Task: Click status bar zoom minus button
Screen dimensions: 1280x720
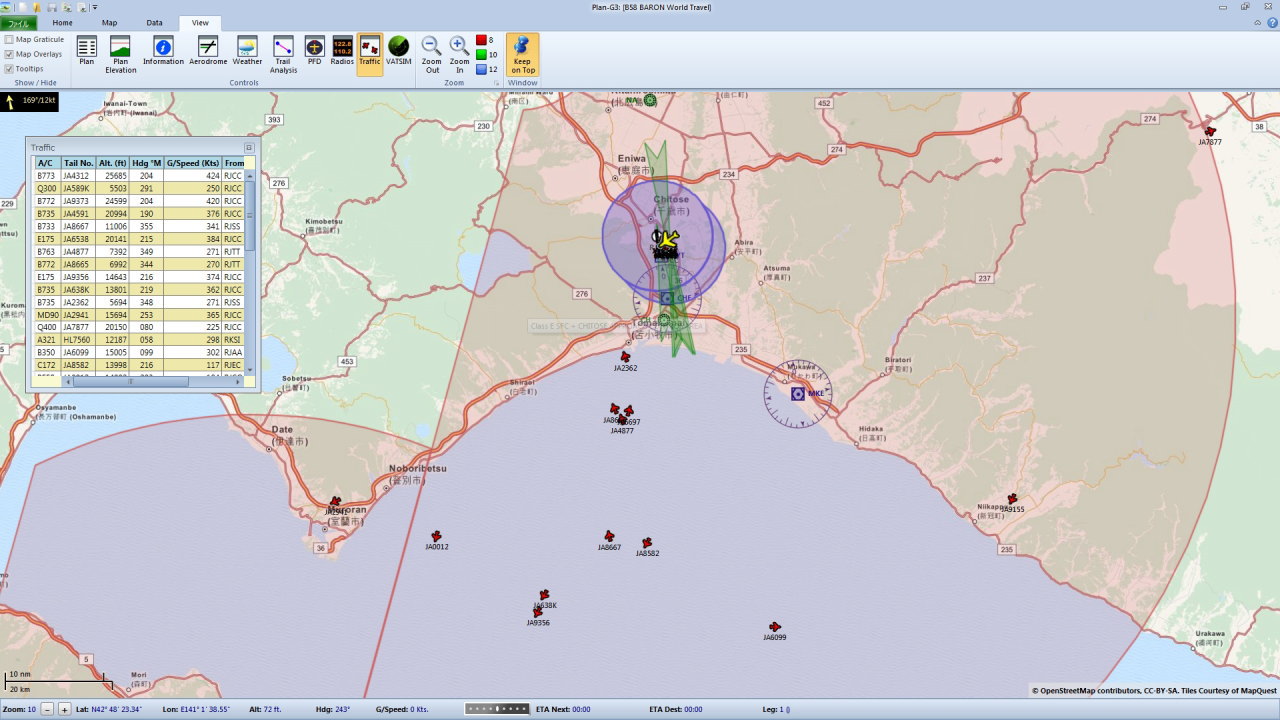Action: (x=47, y=709)
